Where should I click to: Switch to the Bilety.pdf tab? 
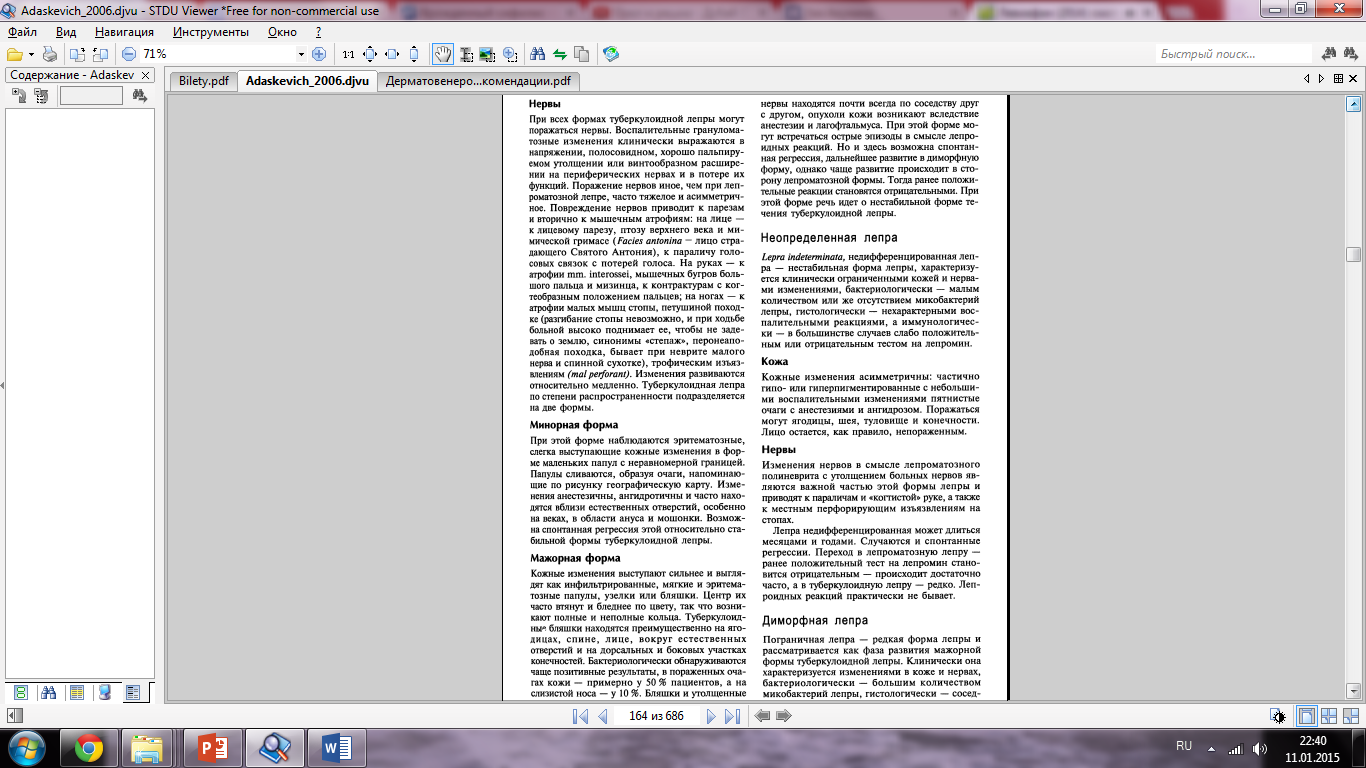point(203,81)
